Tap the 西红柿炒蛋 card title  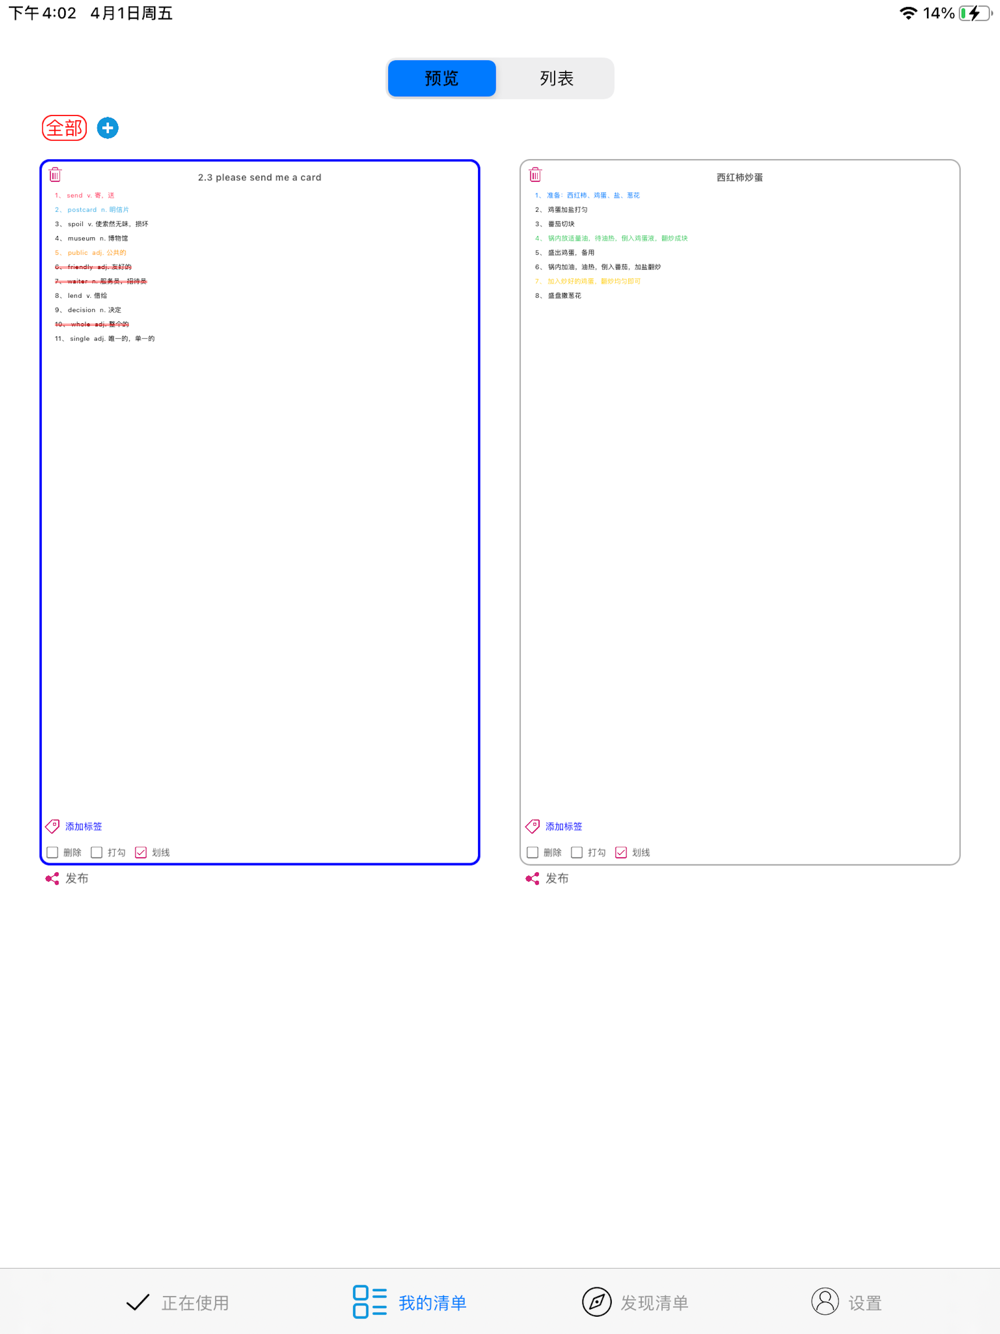(740, 177)
